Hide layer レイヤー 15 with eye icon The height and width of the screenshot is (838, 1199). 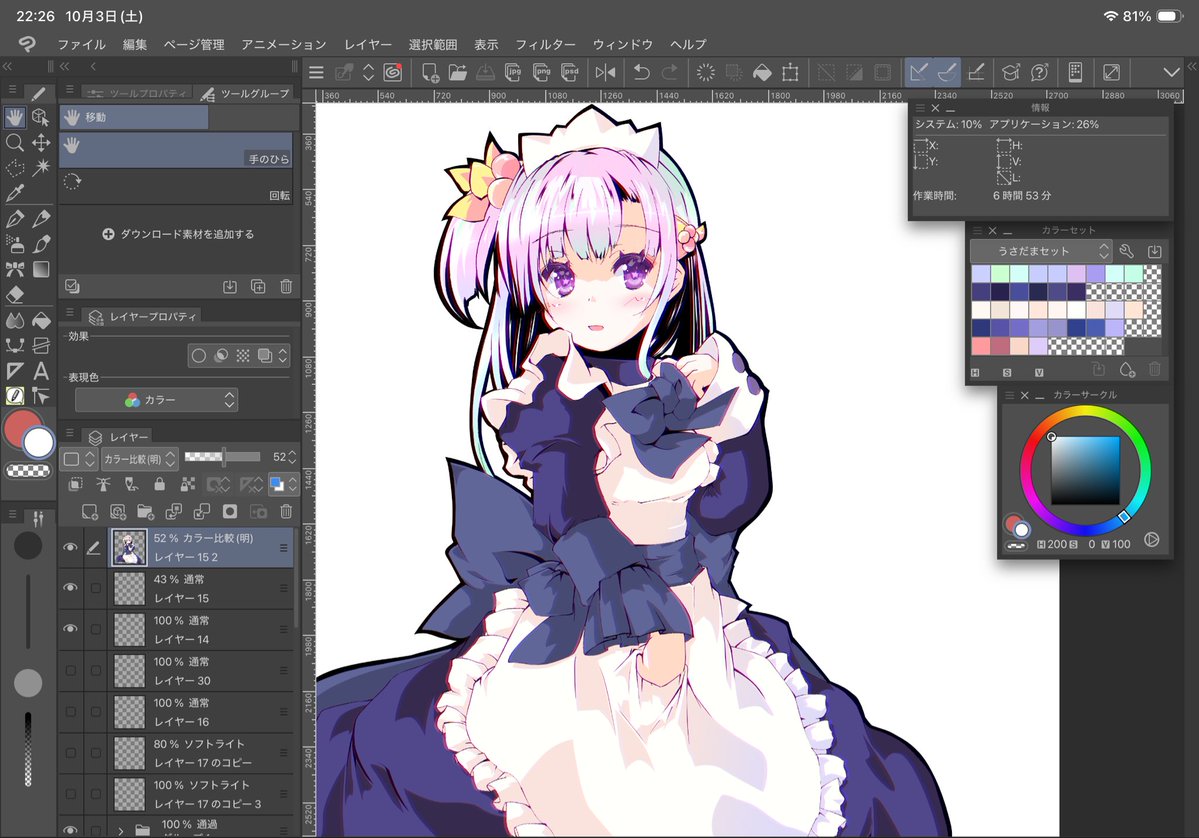70,588
